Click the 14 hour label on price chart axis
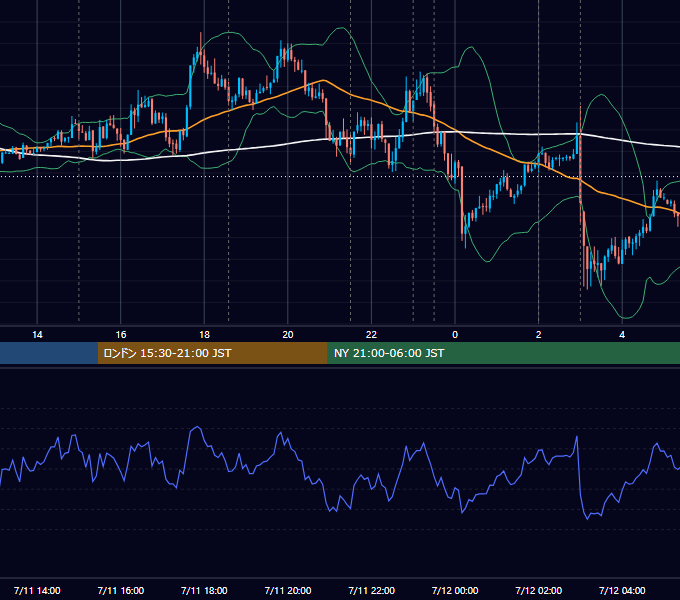This screenshot has height=600, width=680. point(37,335)
